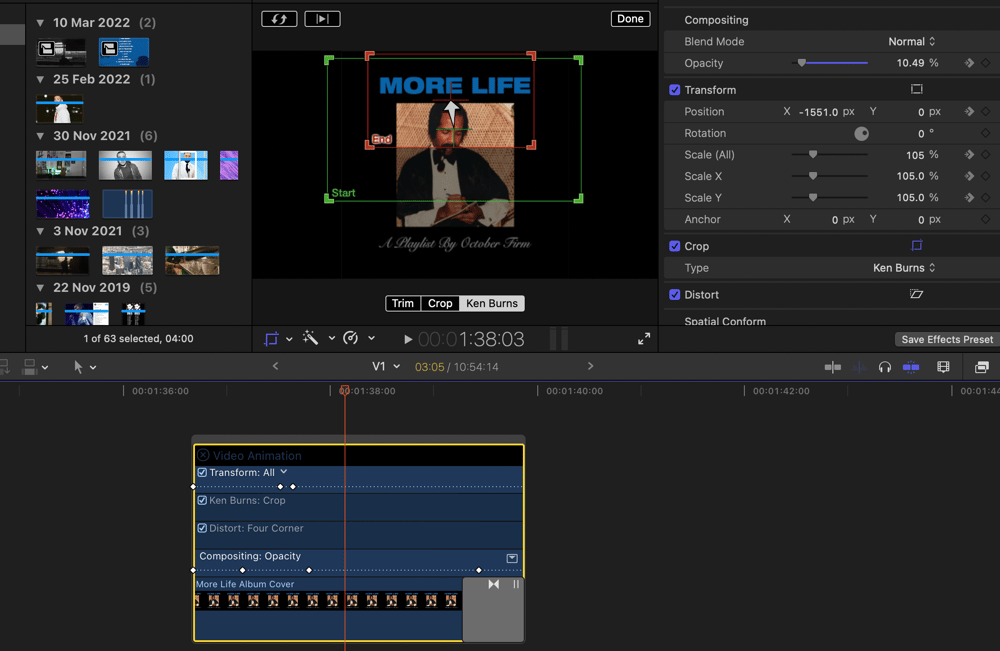Toggle Distort: Four Corner checkbox
Viewport: 1000px width, 651px height.
pyautogui.click(x=202, y=528)
